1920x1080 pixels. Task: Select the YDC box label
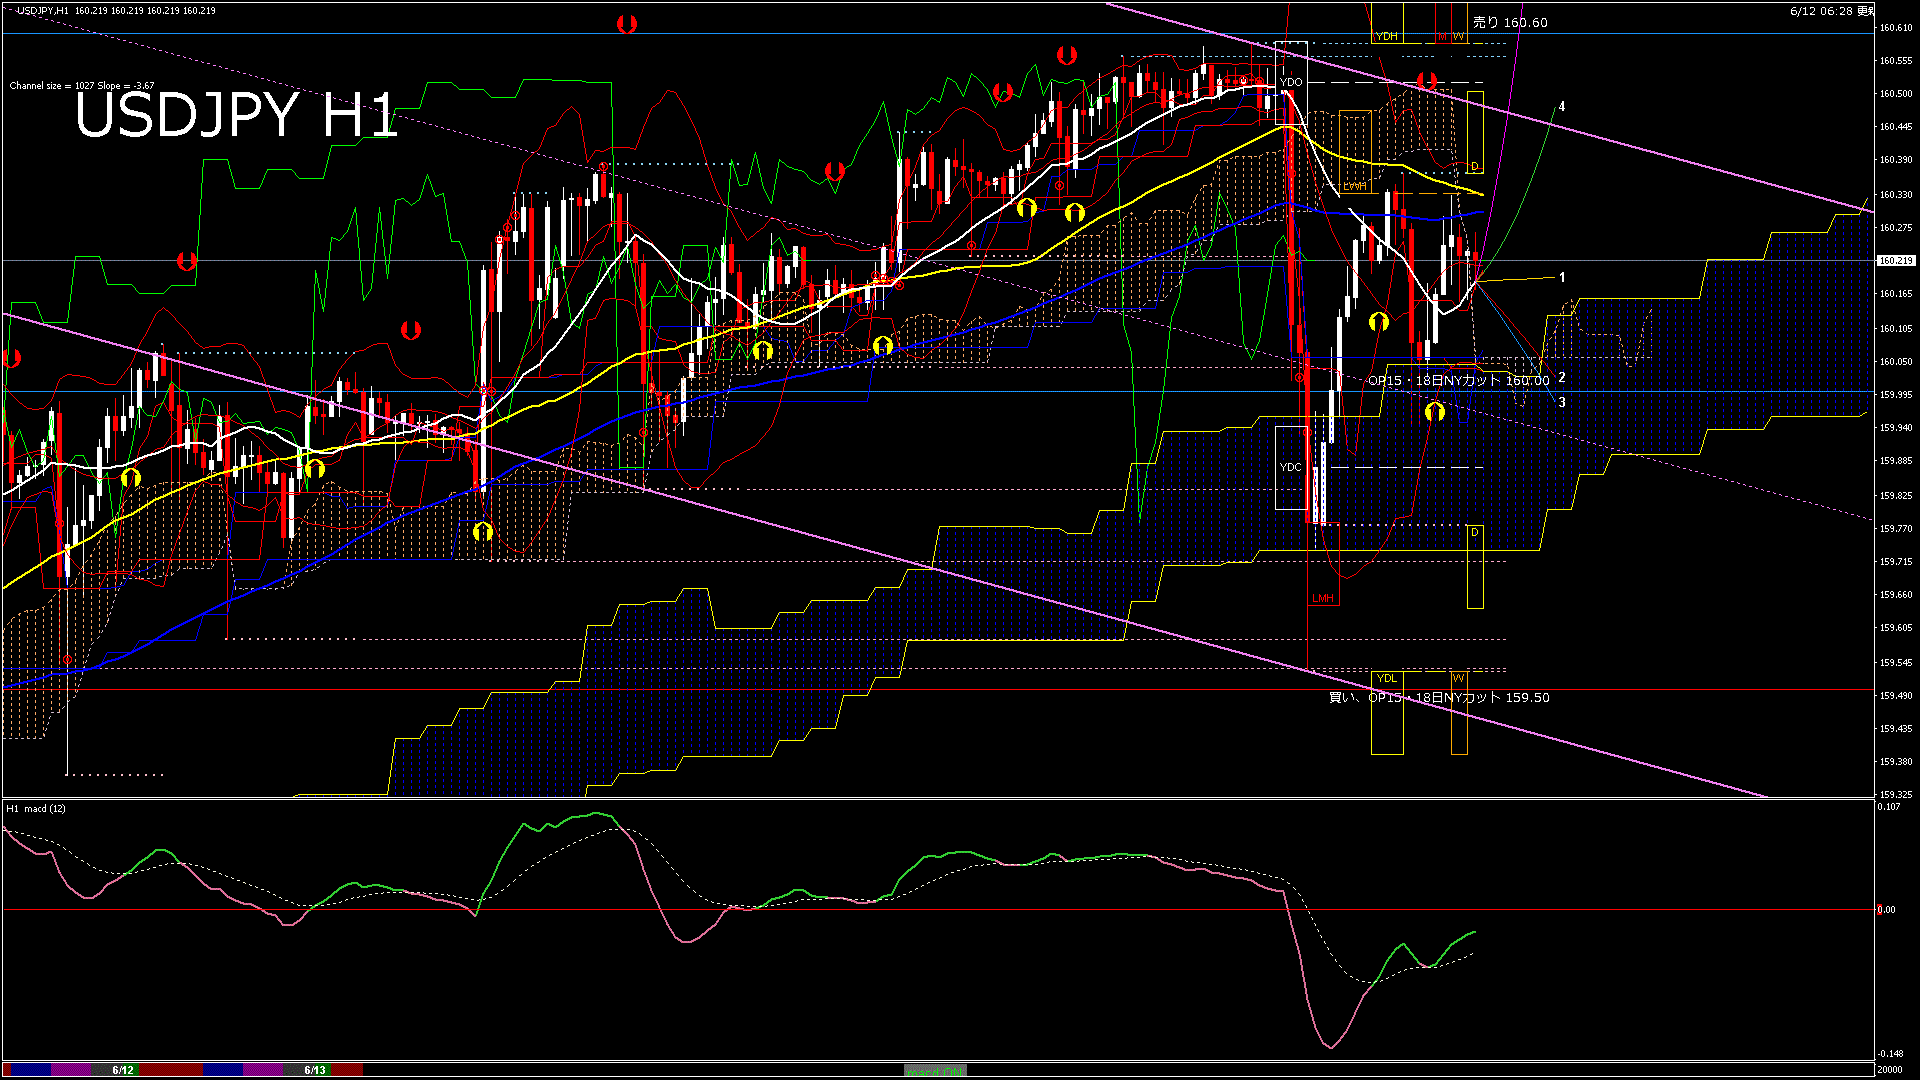coord(1291,467)
